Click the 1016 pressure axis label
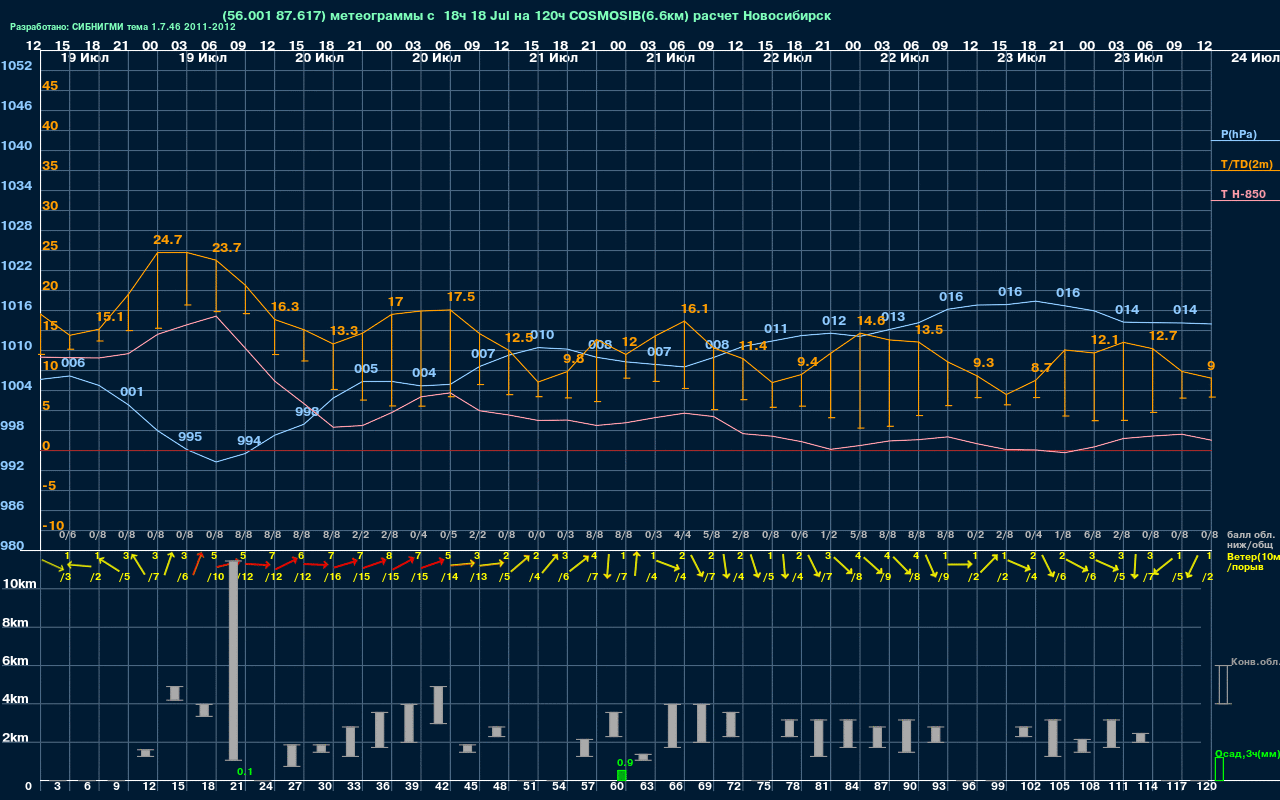 click(16, 306)
